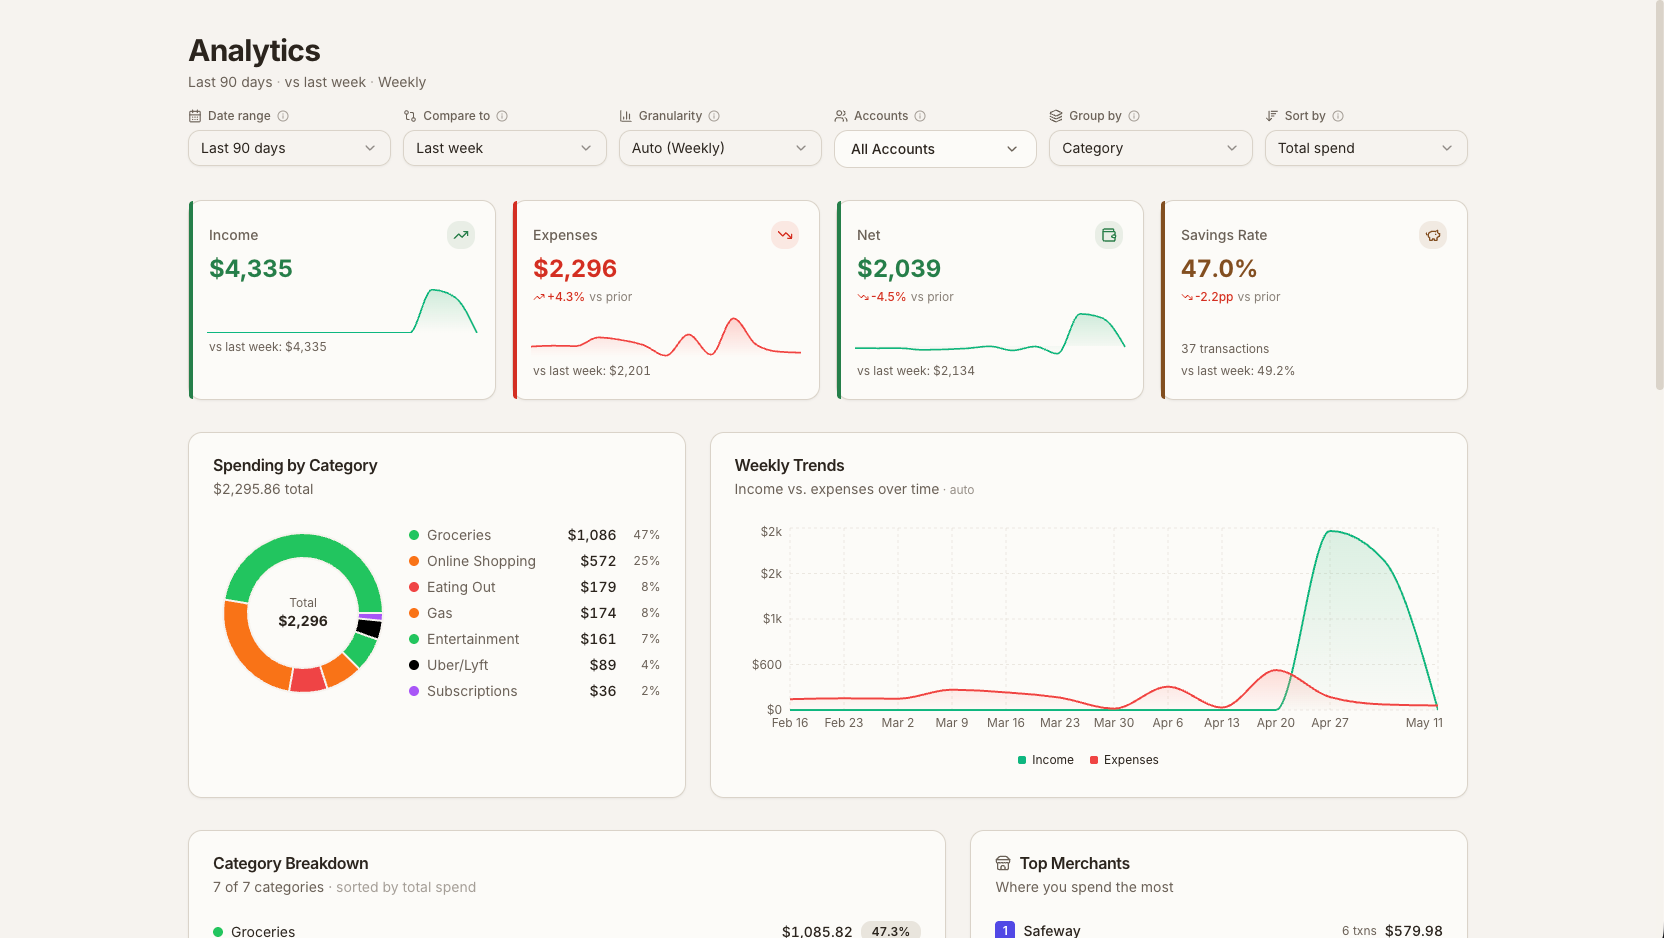Click the +4.3% vs prior indicator
This screenshot has width=1664, height=938.
coord(582,297)
